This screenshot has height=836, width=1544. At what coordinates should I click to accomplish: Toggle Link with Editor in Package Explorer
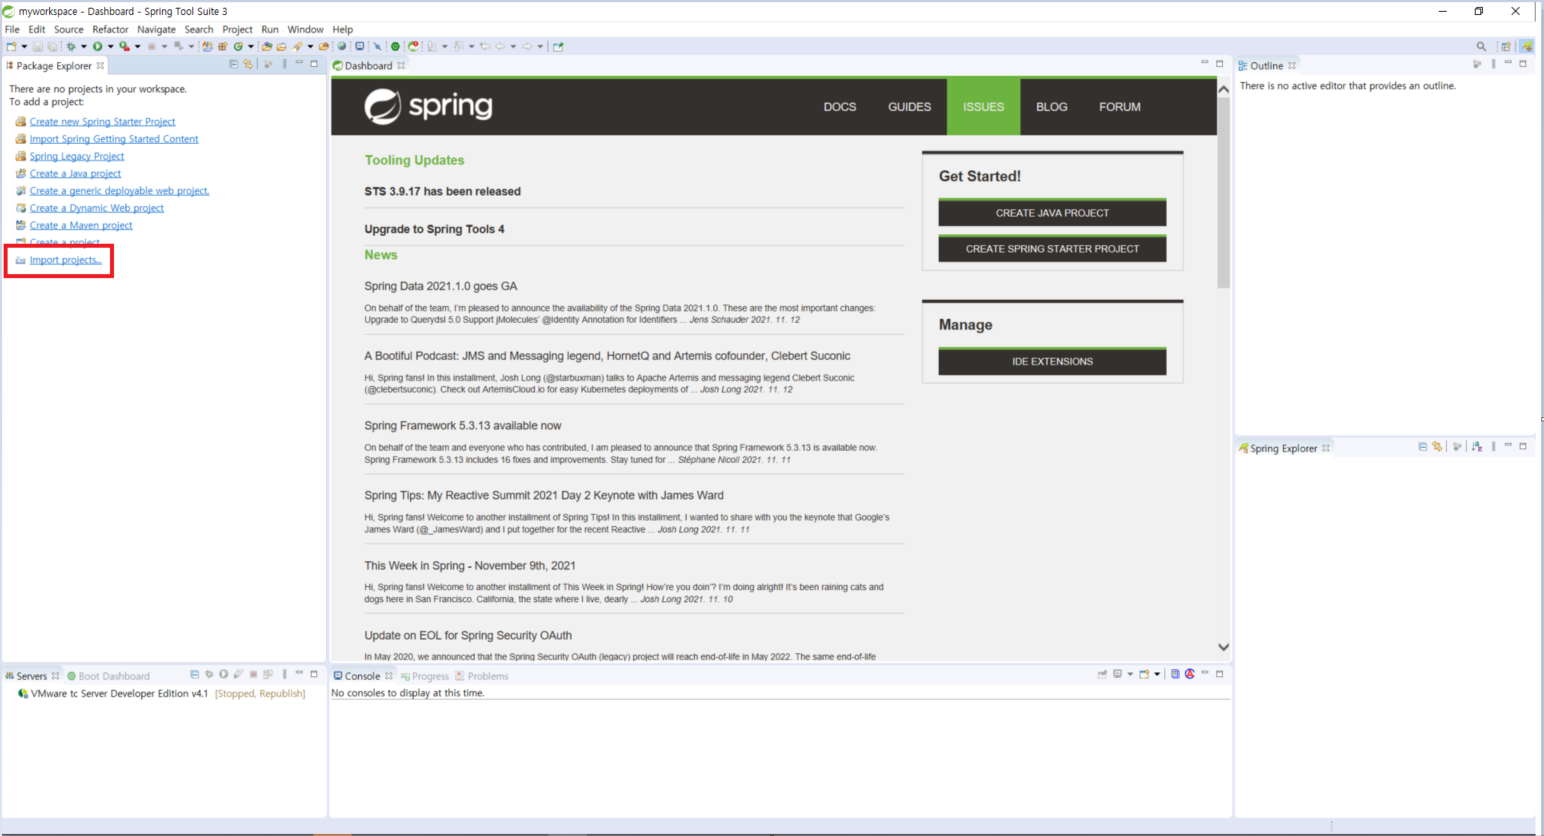coord(248,64)
